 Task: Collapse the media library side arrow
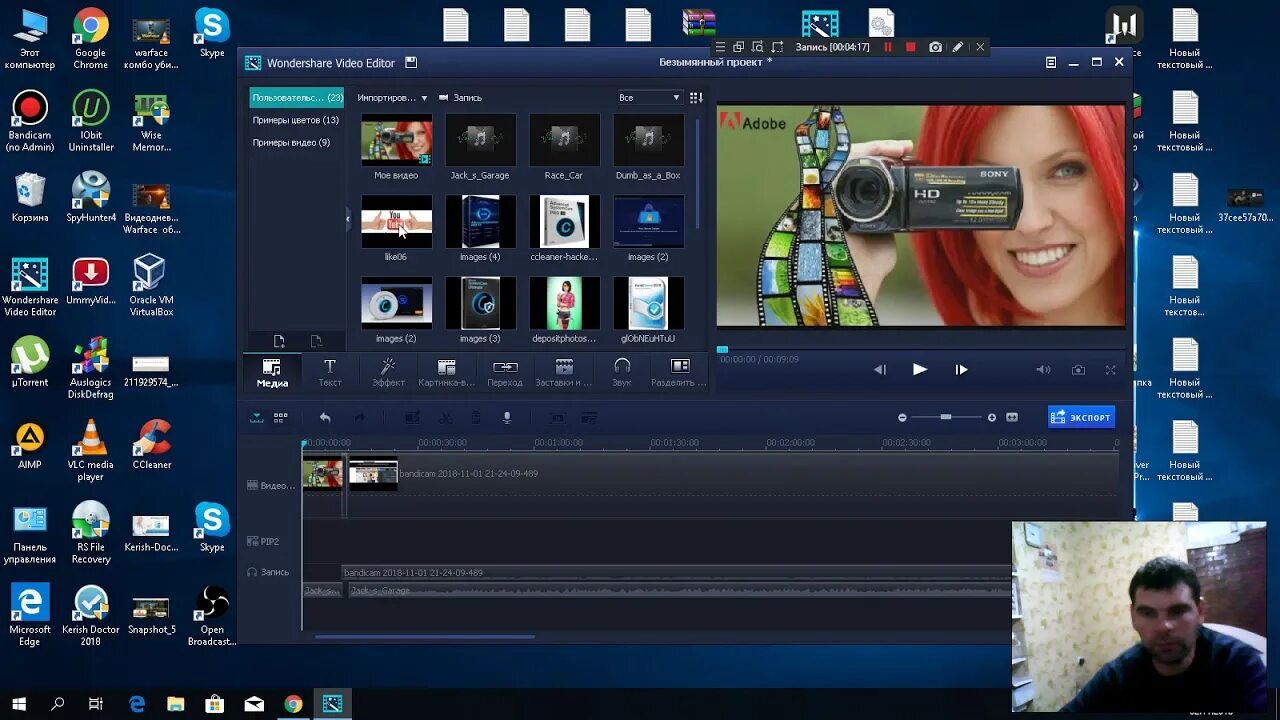pos(348,218)
